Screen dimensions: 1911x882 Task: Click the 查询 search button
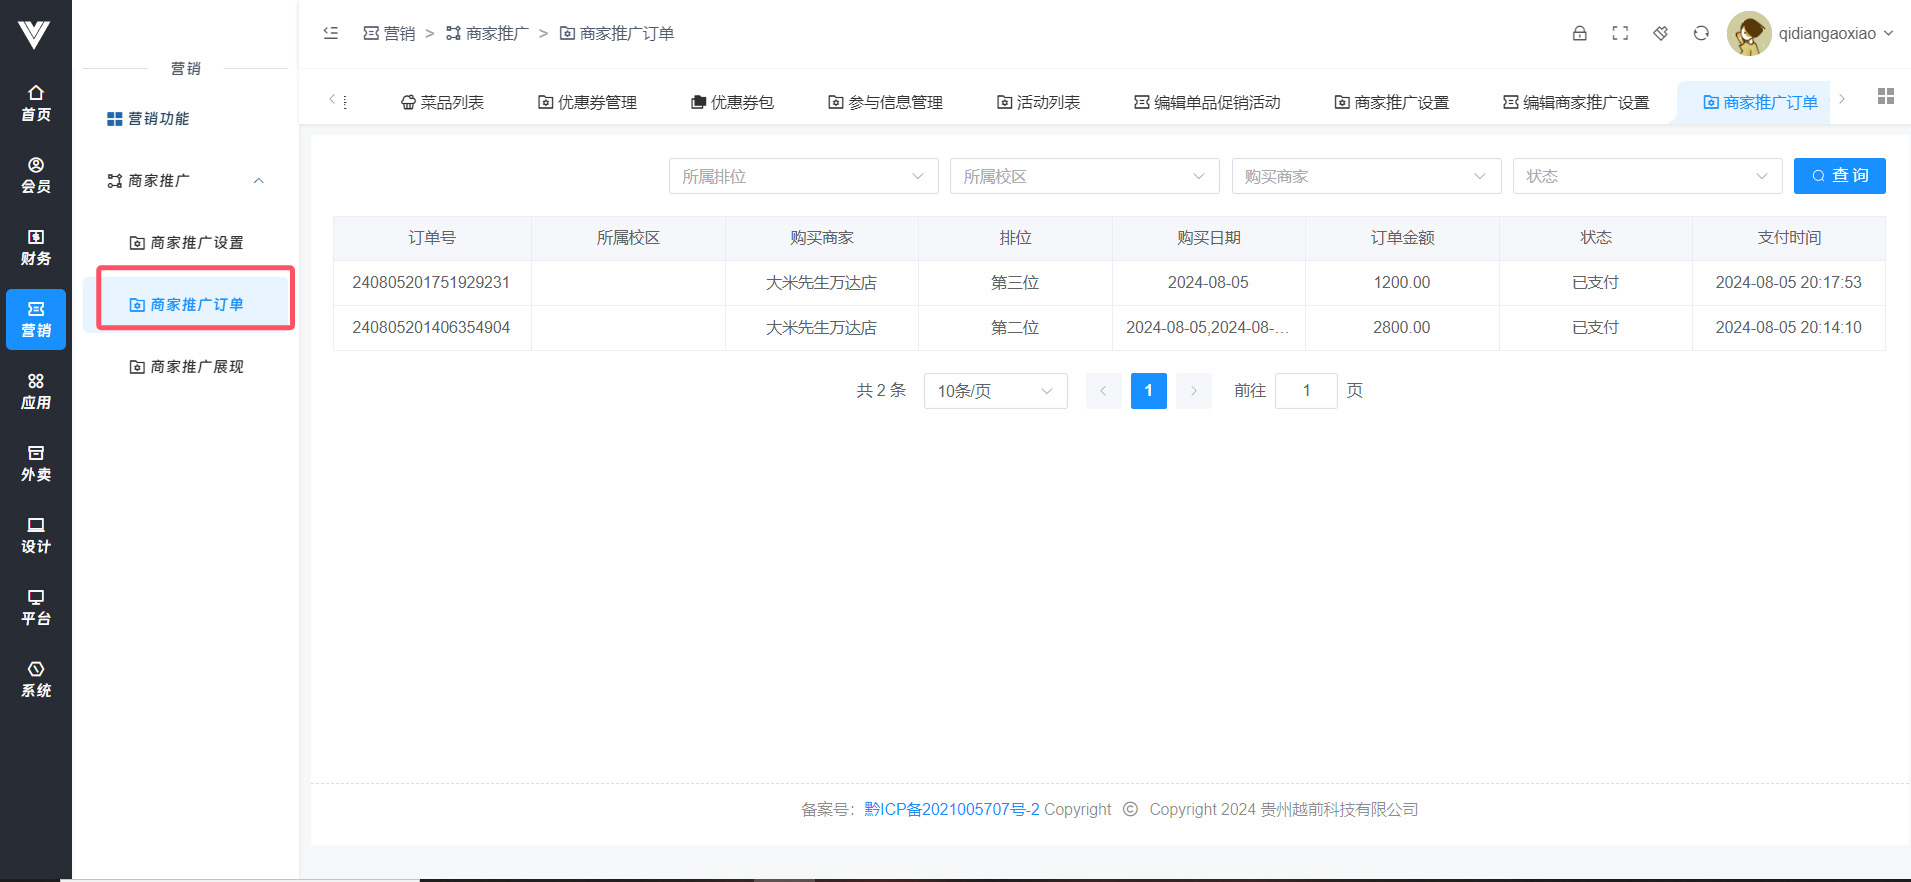click(x=1839, y=176)
